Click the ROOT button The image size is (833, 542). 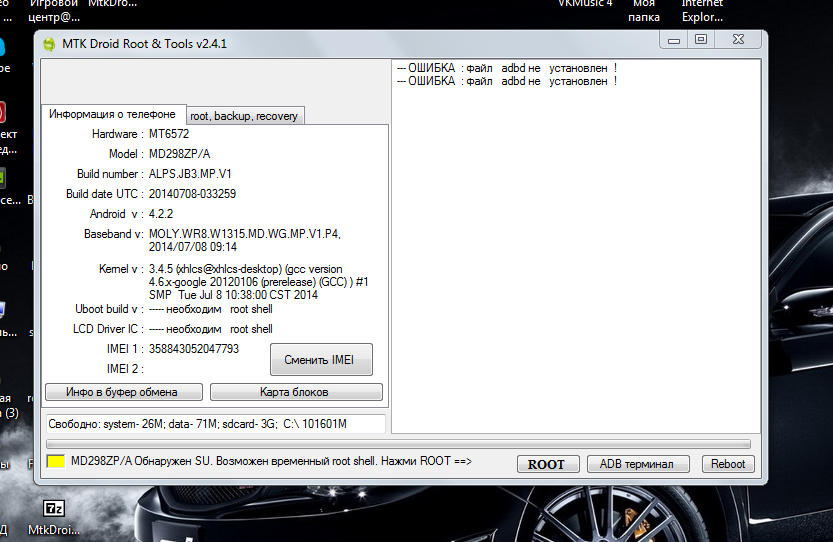(x=548, y=464)
